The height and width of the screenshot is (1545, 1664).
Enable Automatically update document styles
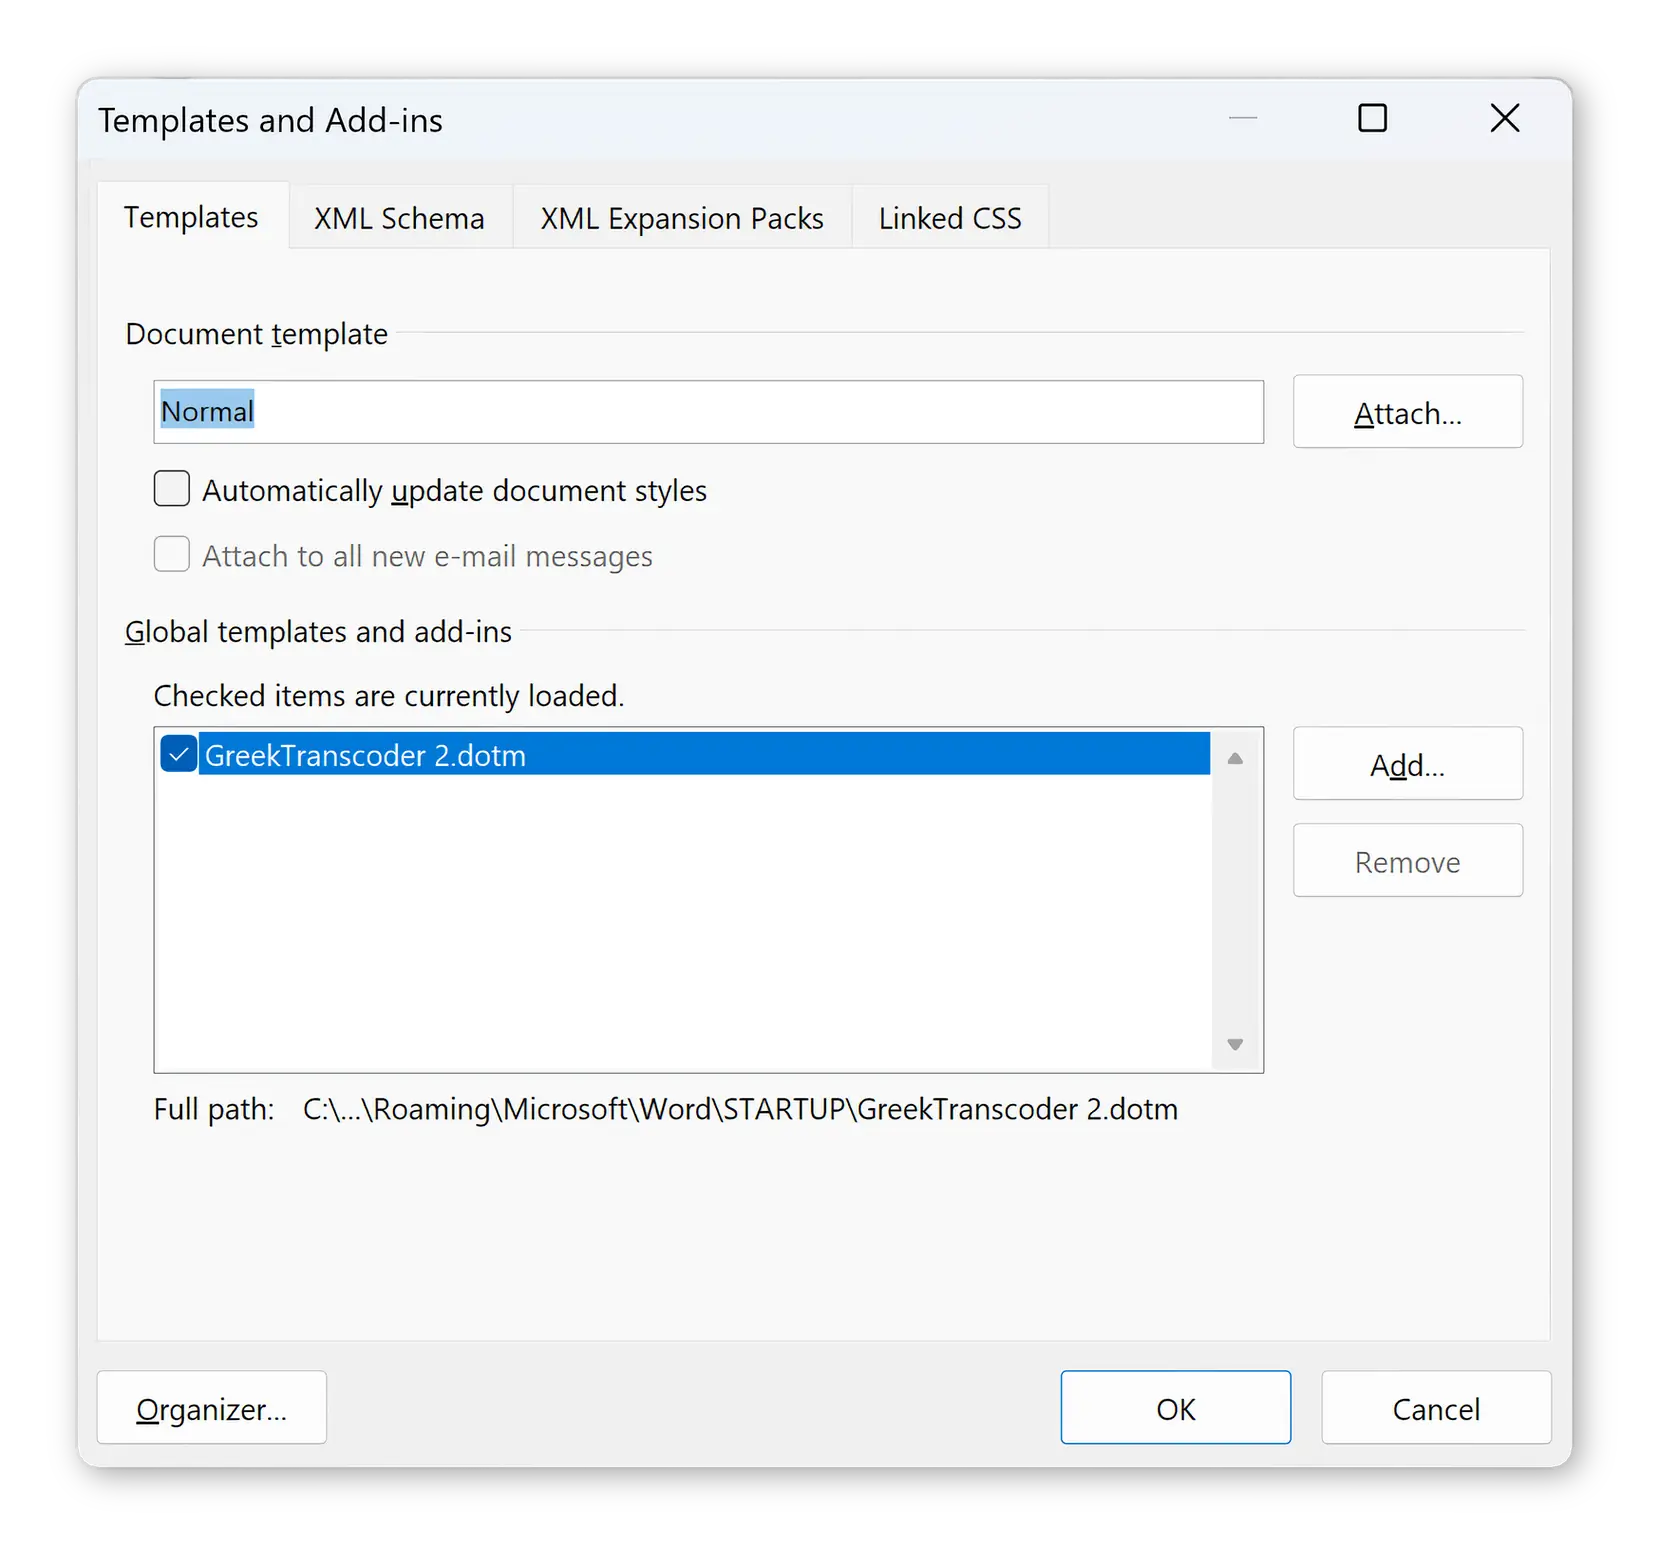tap(172, 489)
